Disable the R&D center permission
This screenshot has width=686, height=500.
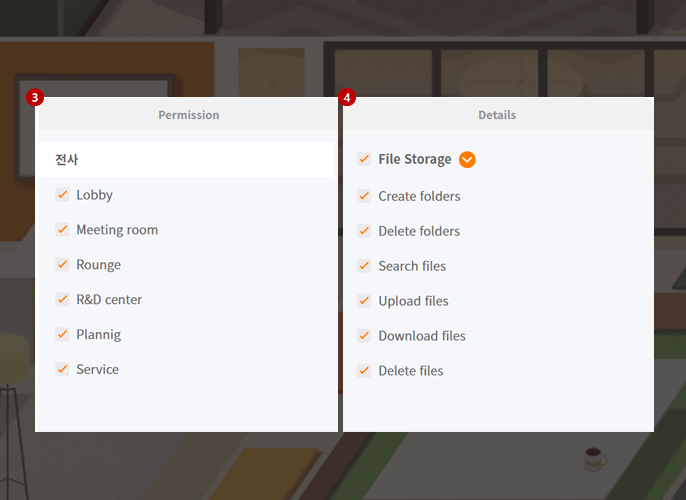(62, 300)
